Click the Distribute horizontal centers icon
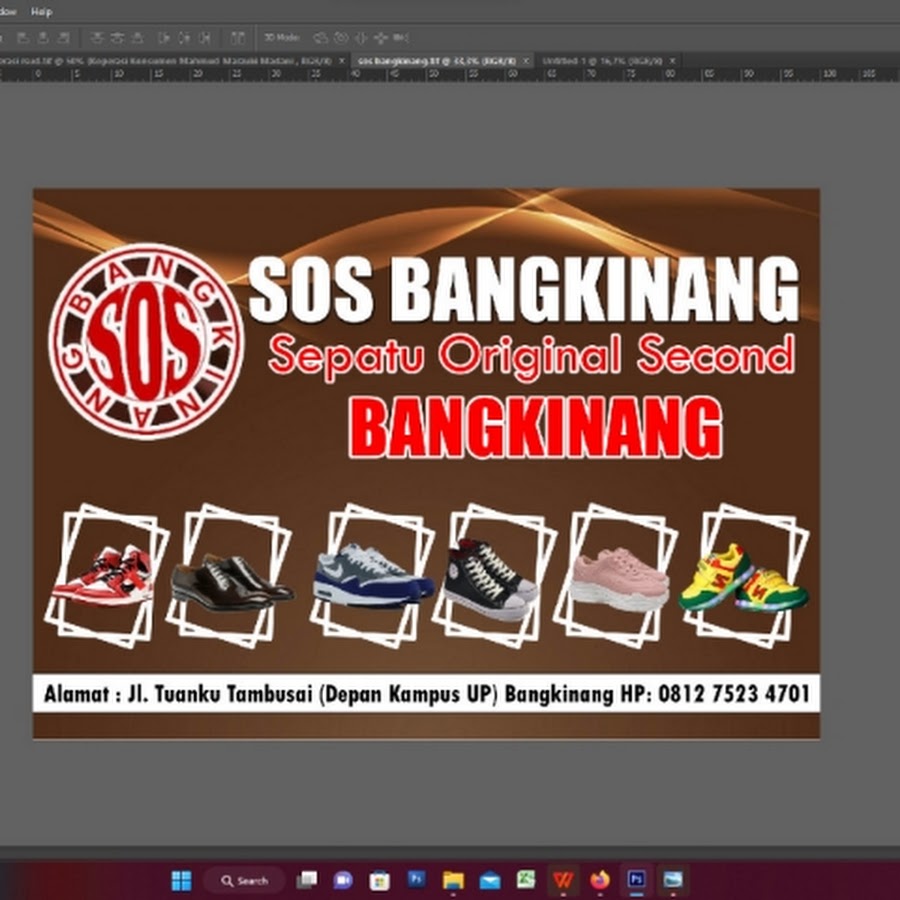The image size is (900, 900). click(x=184, y=38)
